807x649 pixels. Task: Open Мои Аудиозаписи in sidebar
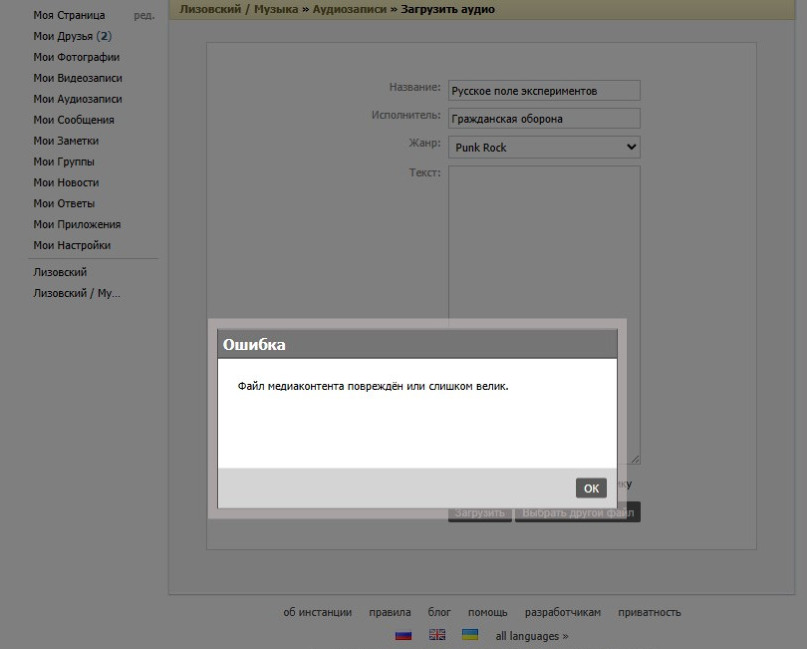click(78, 99)
